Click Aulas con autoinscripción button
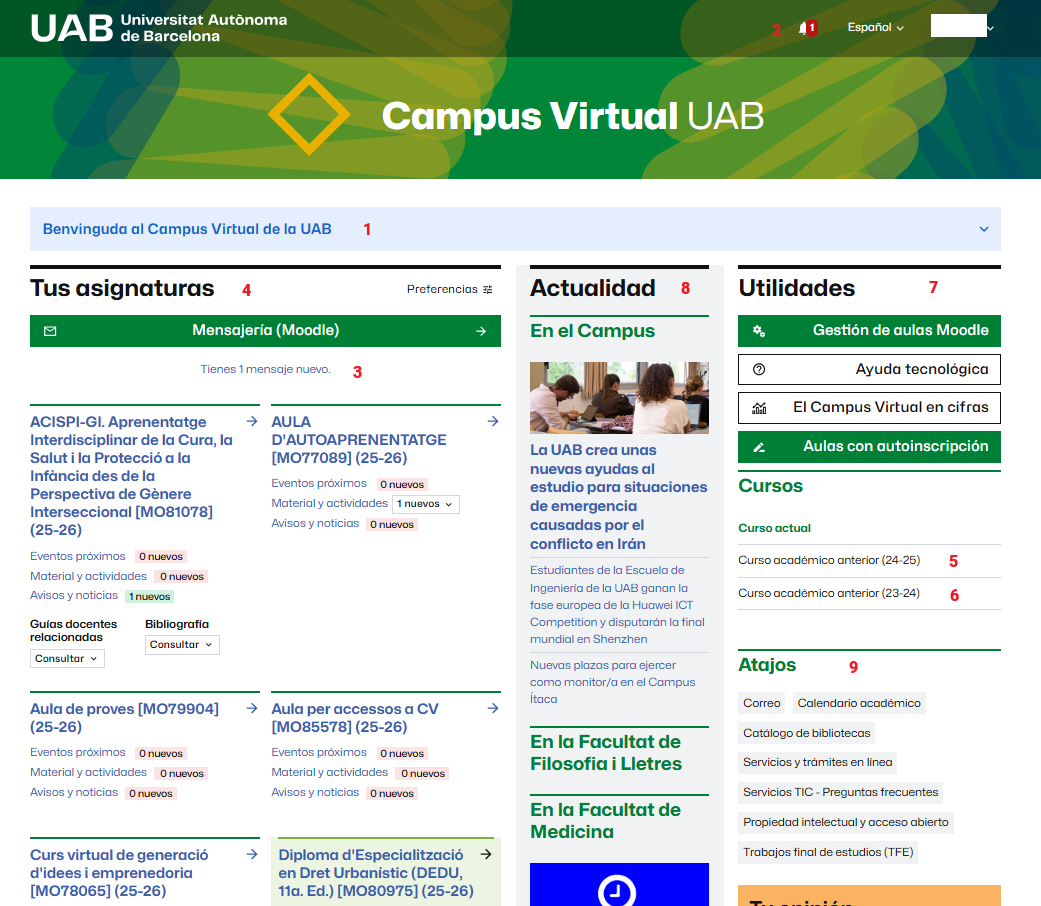The width and height of the screenshot is (1041, 906). click(869, 447)
